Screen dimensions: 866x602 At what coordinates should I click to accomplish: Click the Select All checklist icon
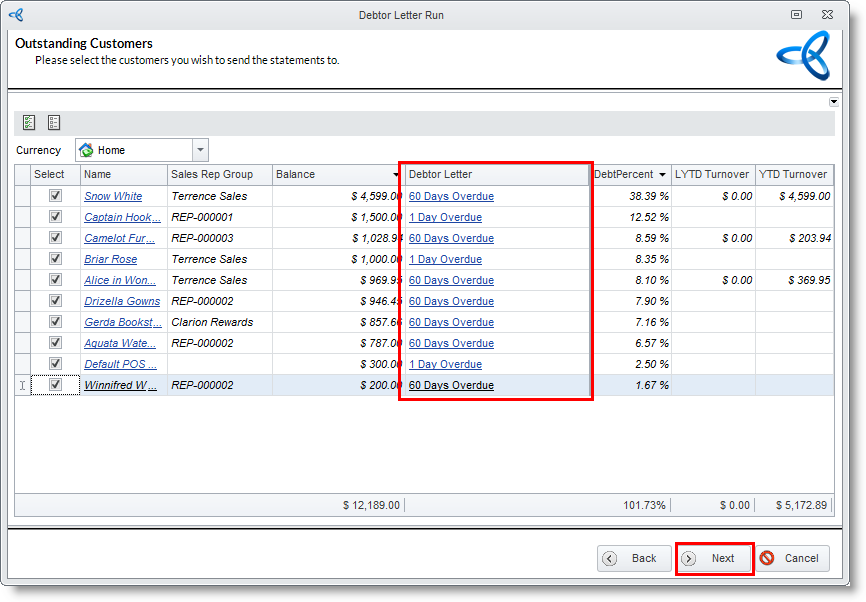tap(29, 123)
